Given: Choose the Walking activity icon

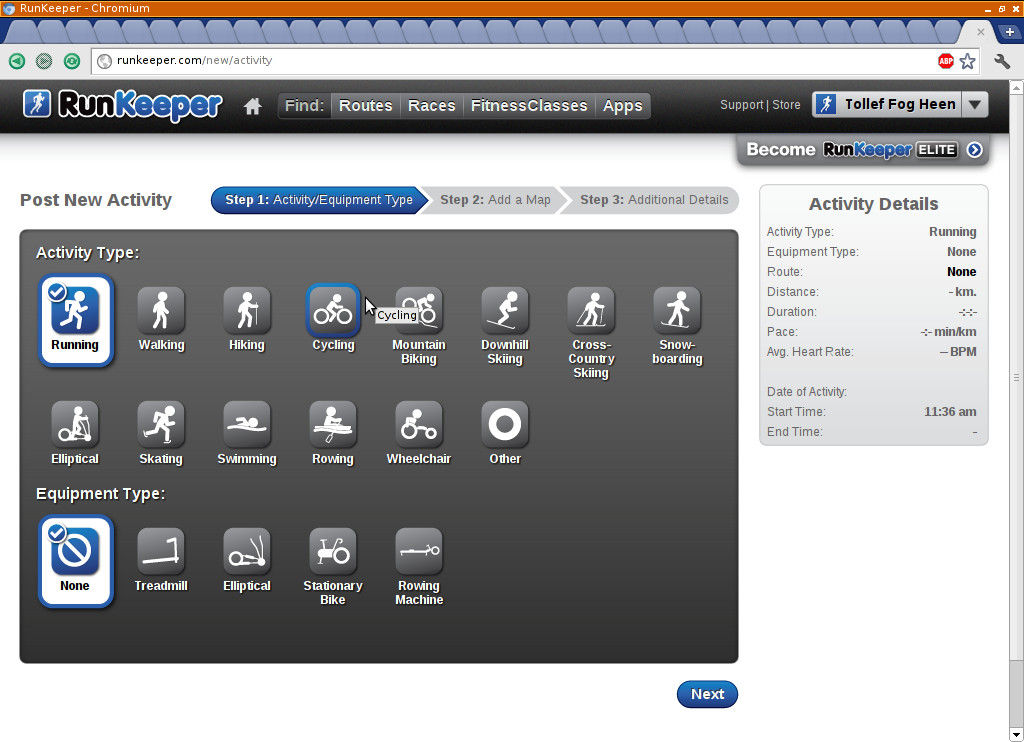Looking at the screenshot, I should pos(161,310).
